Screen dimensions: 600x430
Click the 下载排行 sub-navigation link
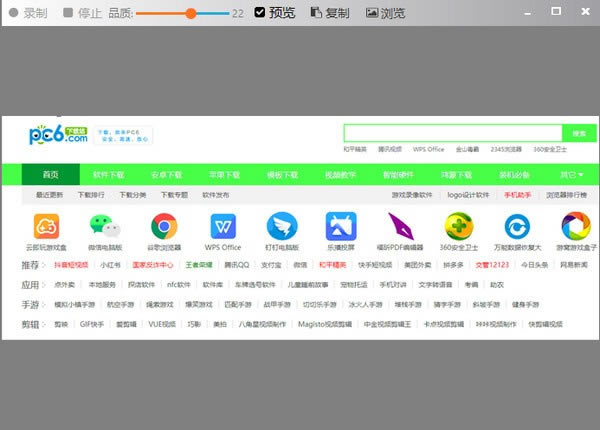(91, 195)
